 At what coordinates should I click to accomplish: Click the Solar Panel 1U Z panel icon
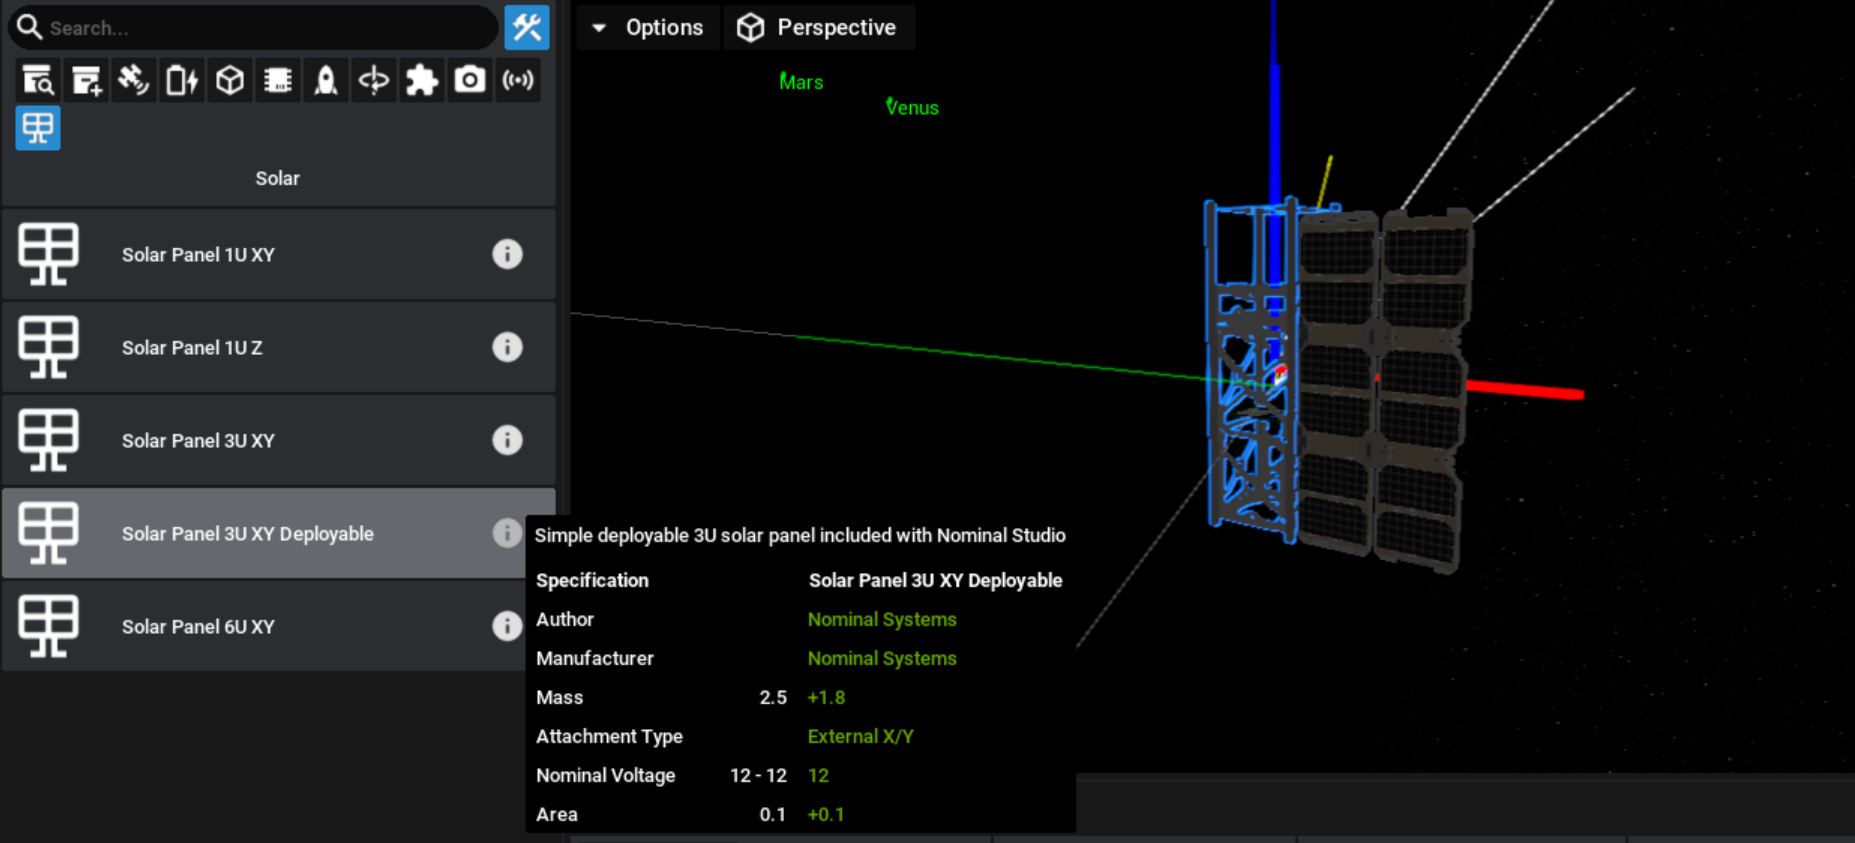coord(48,347)
